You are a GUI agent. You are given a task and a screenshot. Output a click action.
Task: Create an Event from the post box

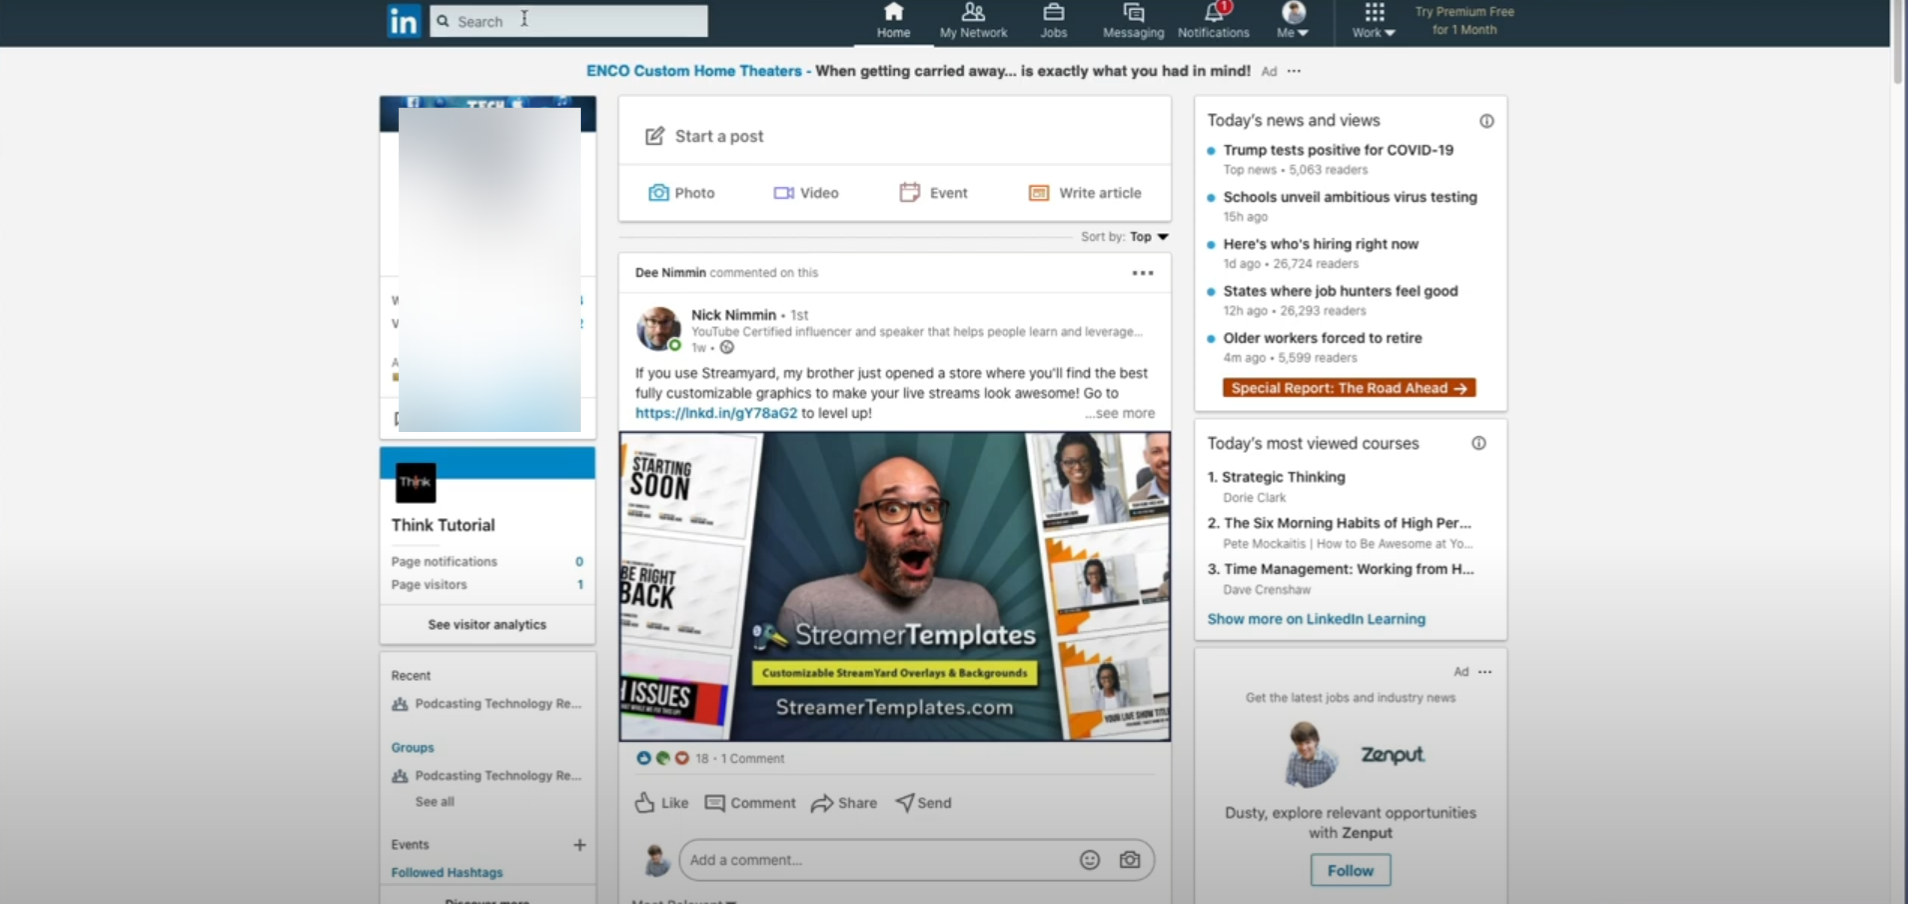934,193
